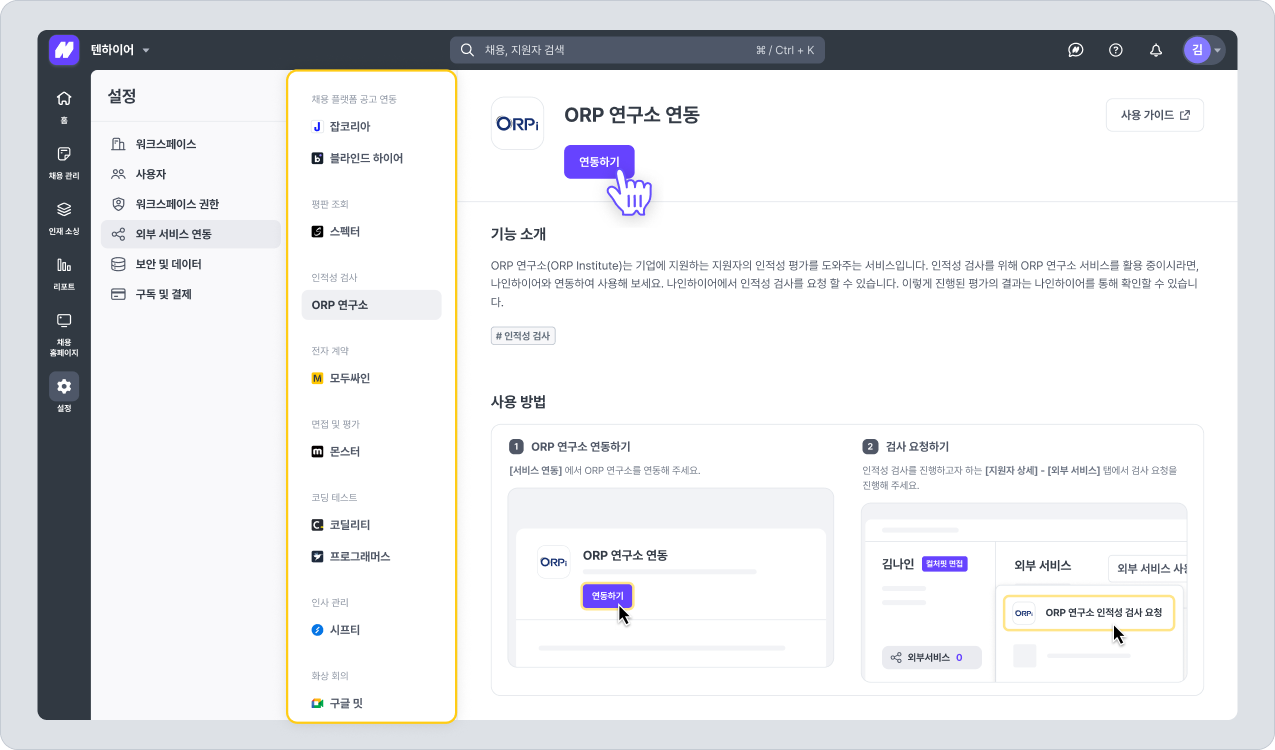The width and height of the screenshot is (1275, 750).
Task: Open the 사용 가이드 external link button
Action: click(1154, 115)
